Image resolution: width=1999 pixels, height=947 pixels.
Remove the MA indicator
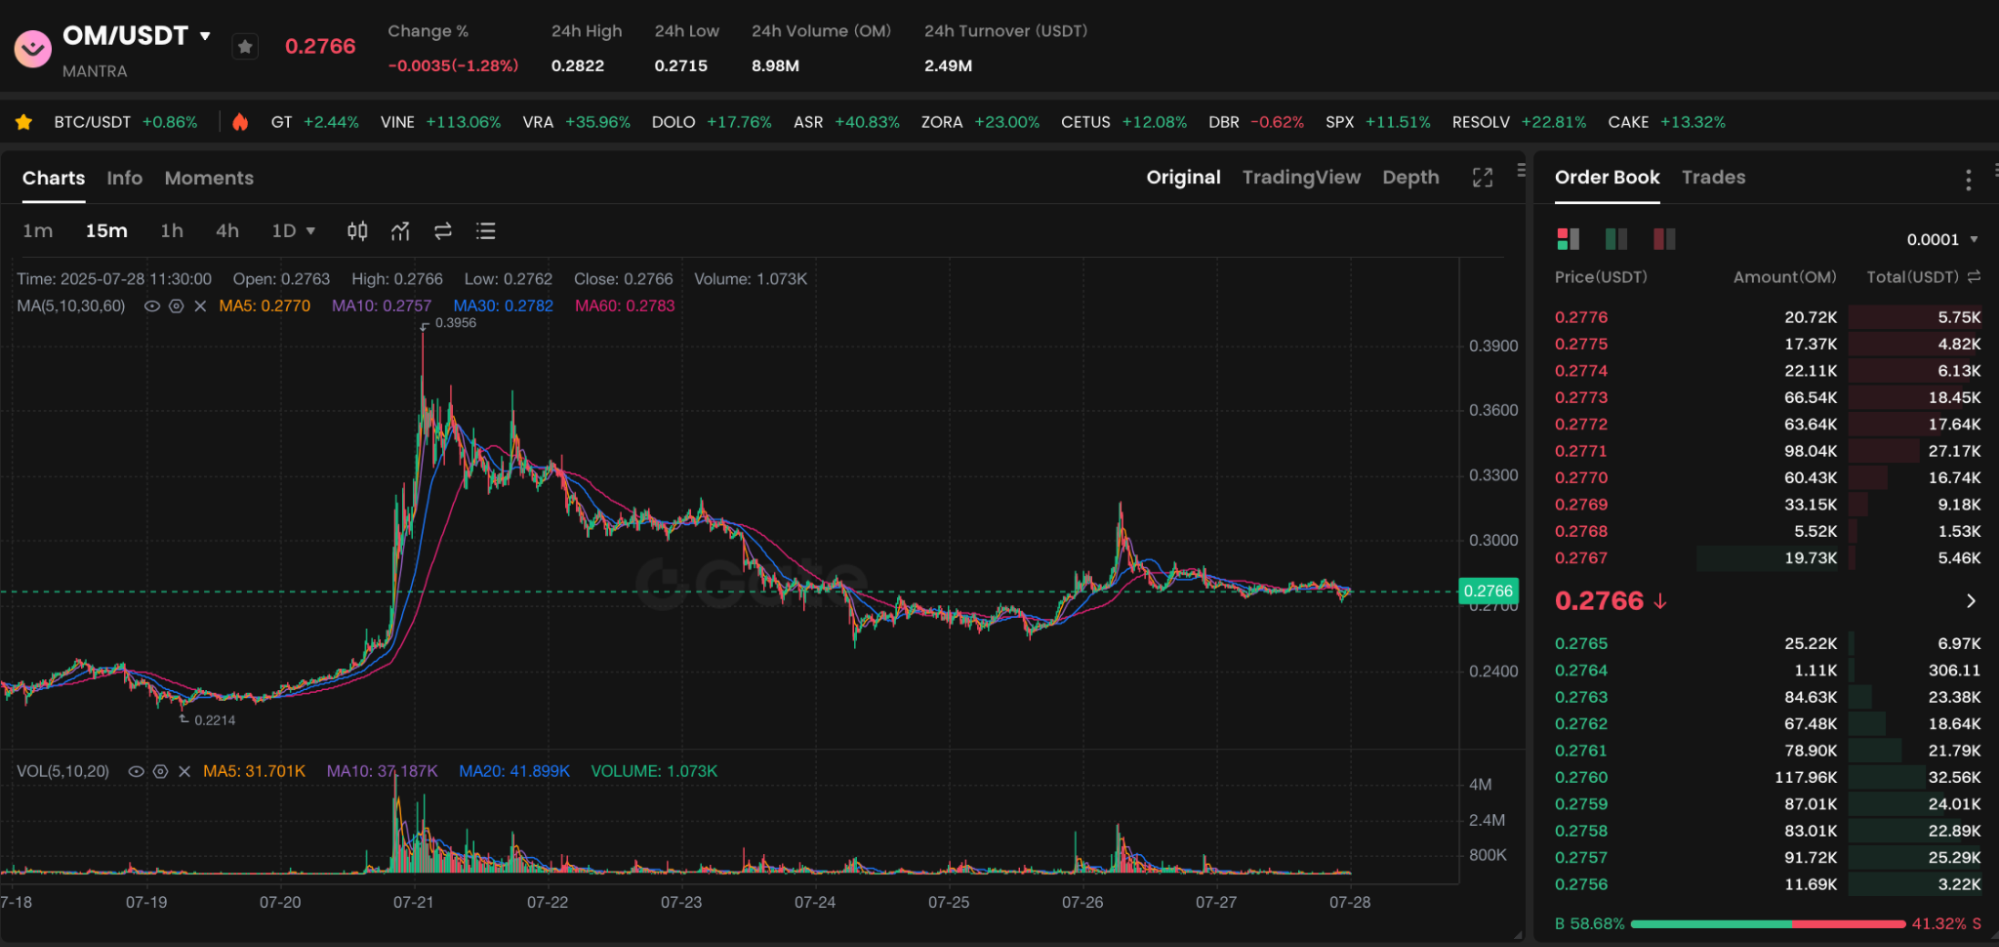pyautogui.click(x=200, y=306)
